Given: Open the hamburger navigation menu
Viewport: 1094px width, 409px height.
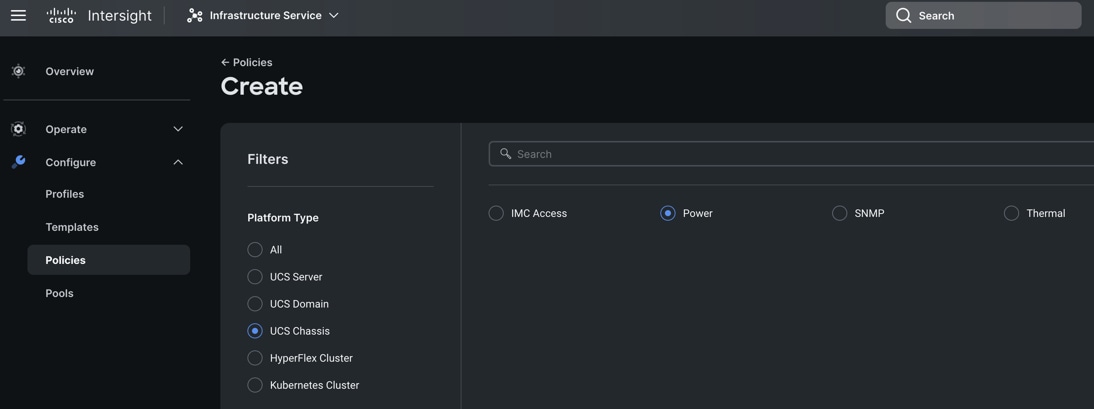Looking at the screenshot, I should click(x=18, y=15).
